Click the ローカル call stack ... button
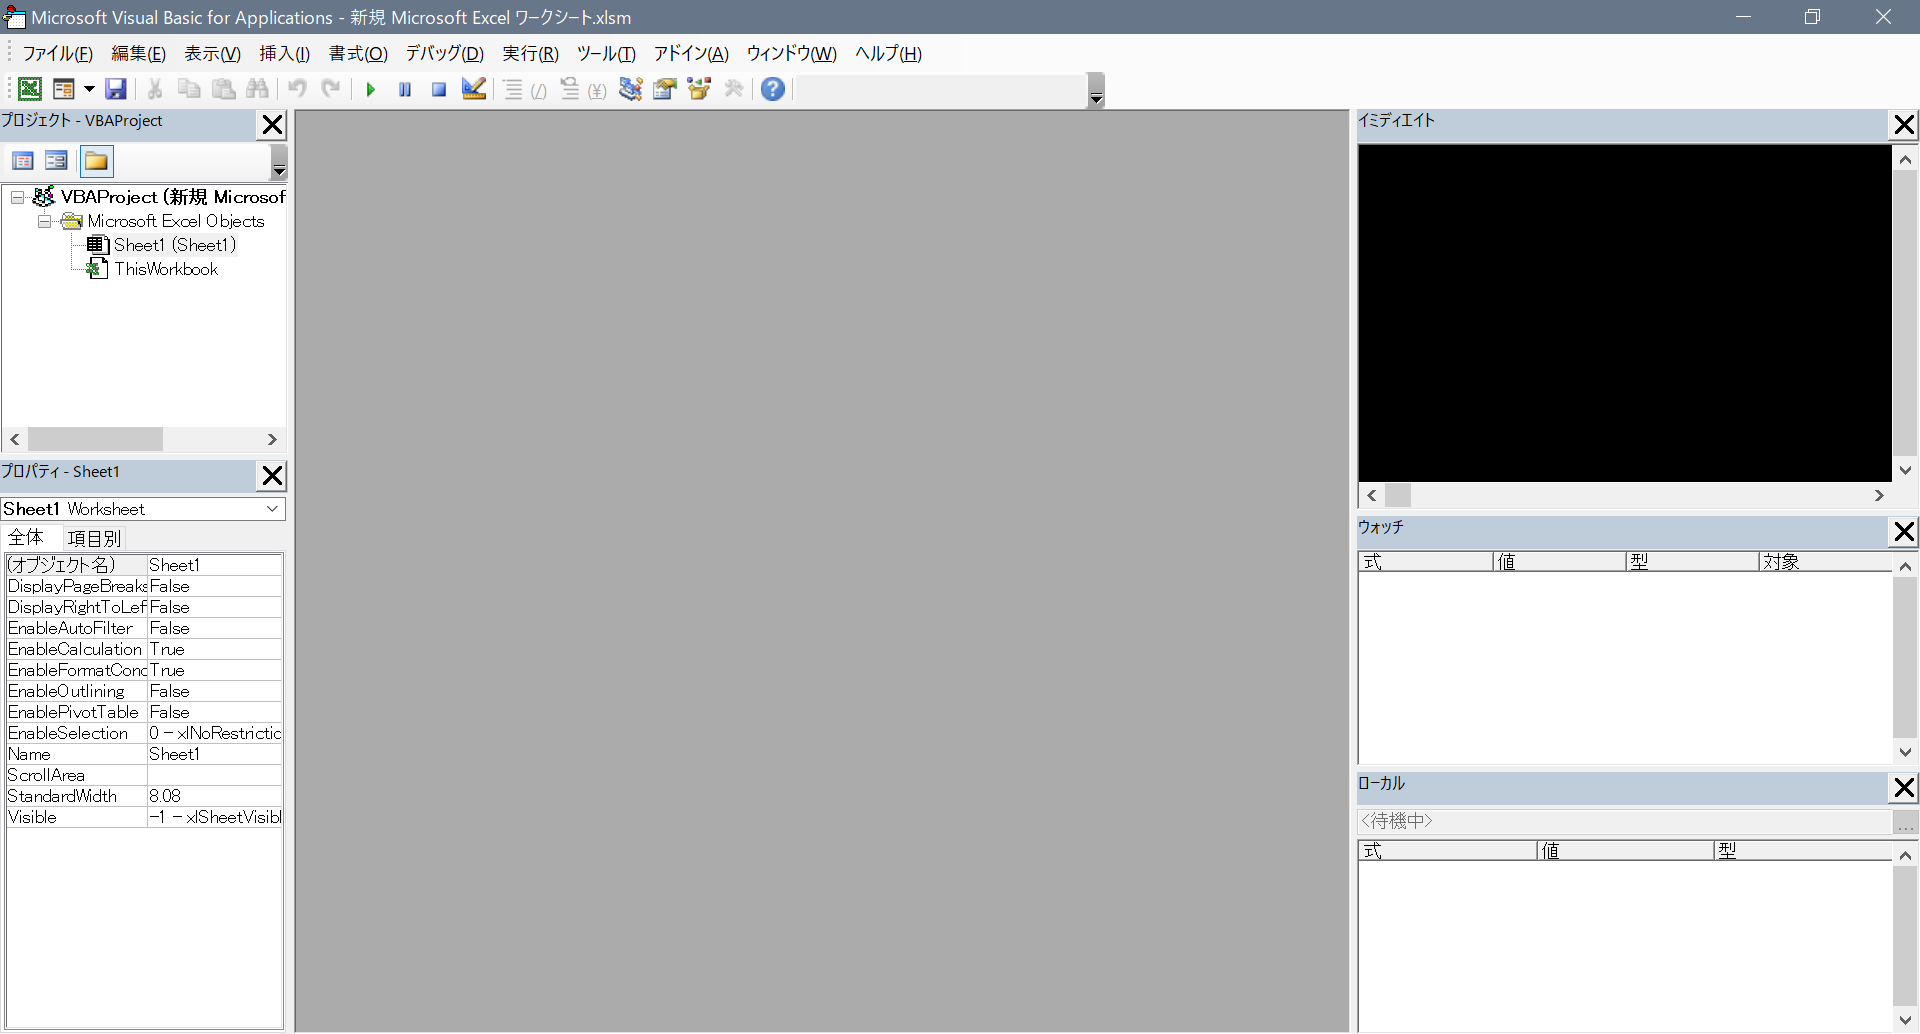1920x1034 pixels. (x=1905, y=822)
